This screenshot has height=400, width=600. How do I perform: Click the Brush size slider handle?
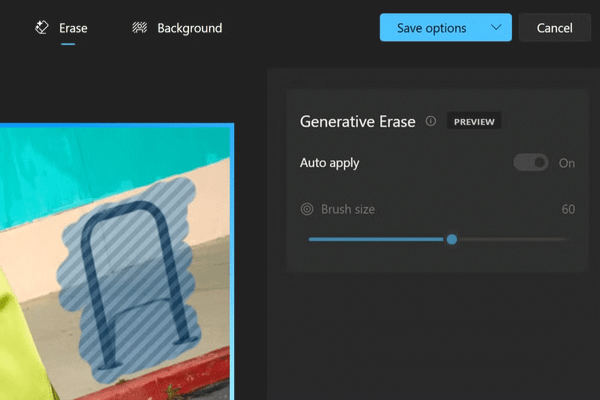(452, 239)
